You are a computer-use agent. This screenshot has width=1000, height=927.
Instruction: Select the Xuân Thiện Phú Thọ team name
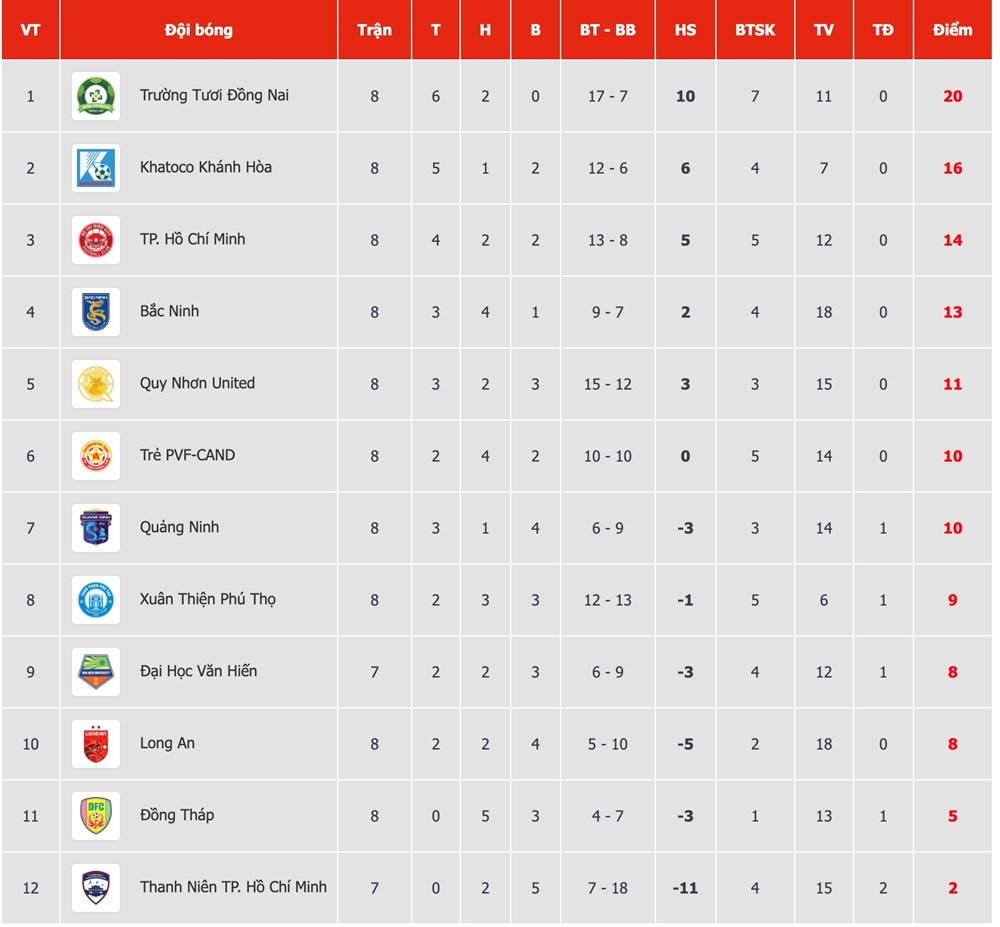pyautogui.click(x=207, y=600)
